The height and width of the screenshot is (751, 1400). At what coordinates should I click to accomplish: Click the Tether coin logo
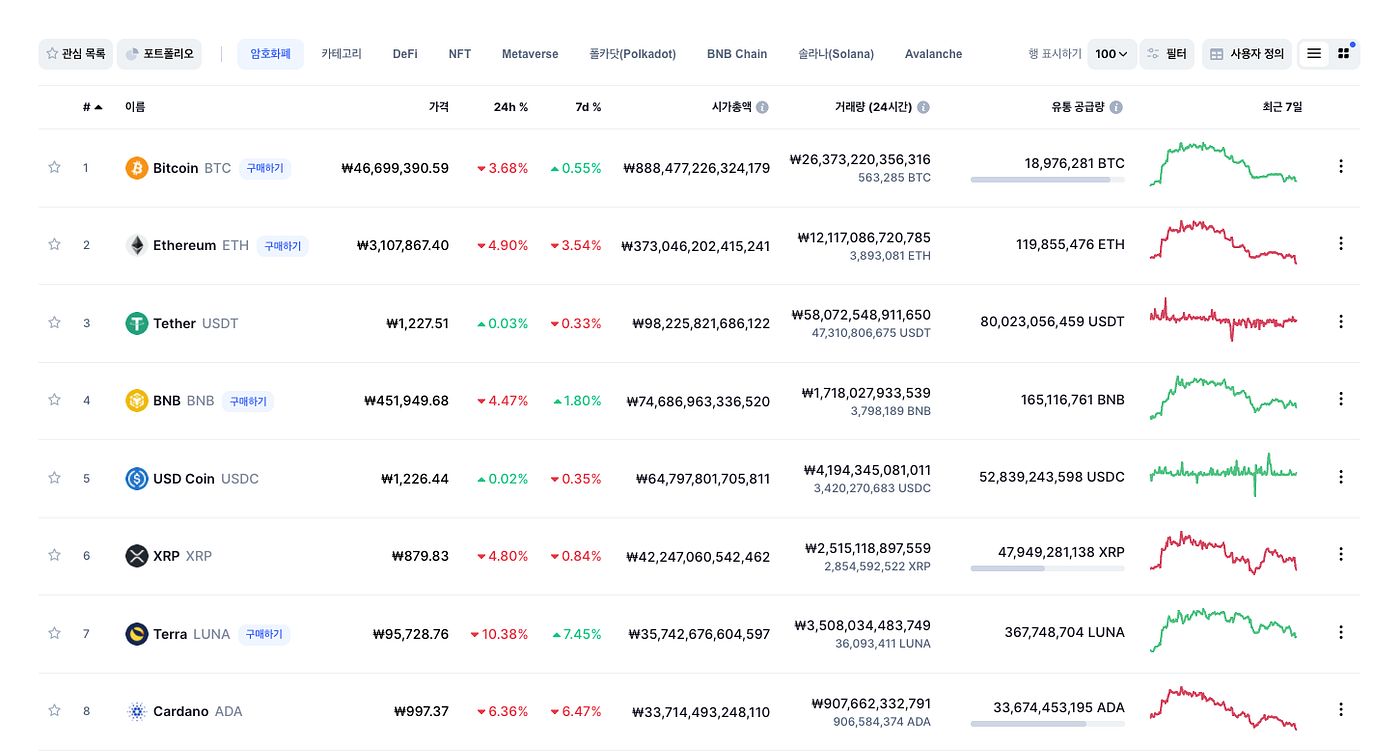[x=137, y=323]
